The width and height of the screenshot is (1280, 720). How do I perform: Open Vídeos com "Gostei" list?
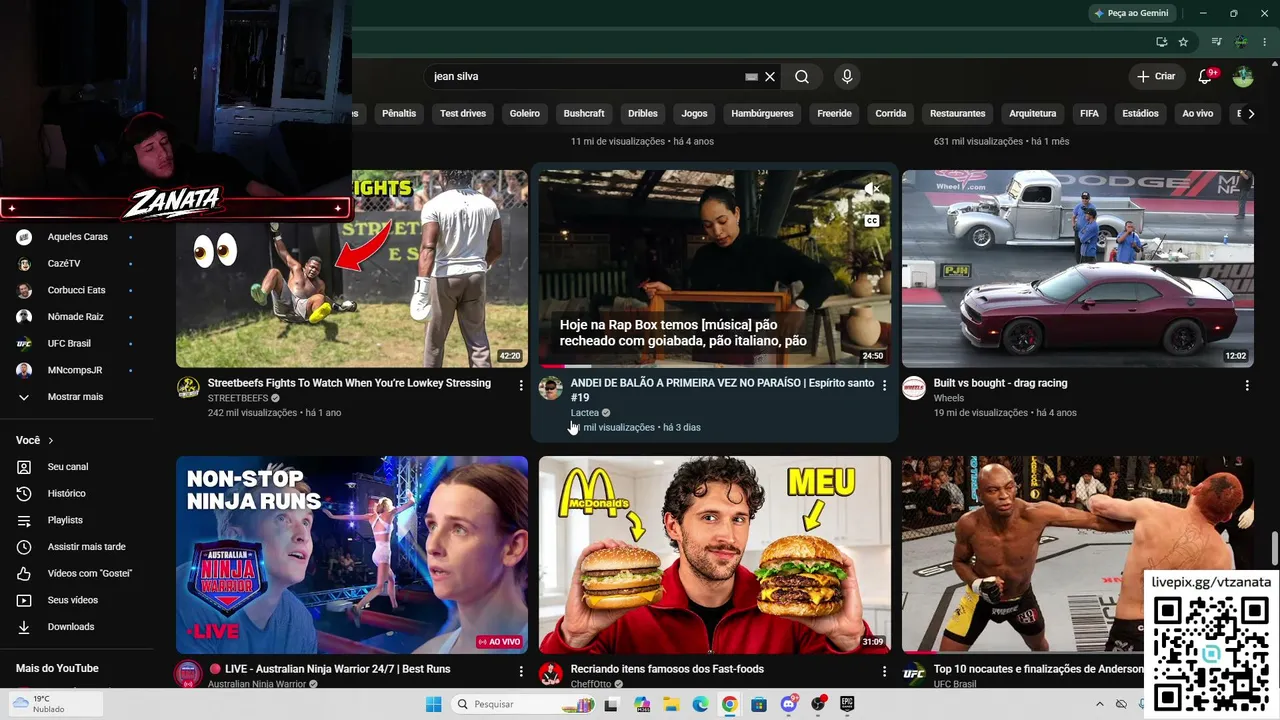pos(89,573)
